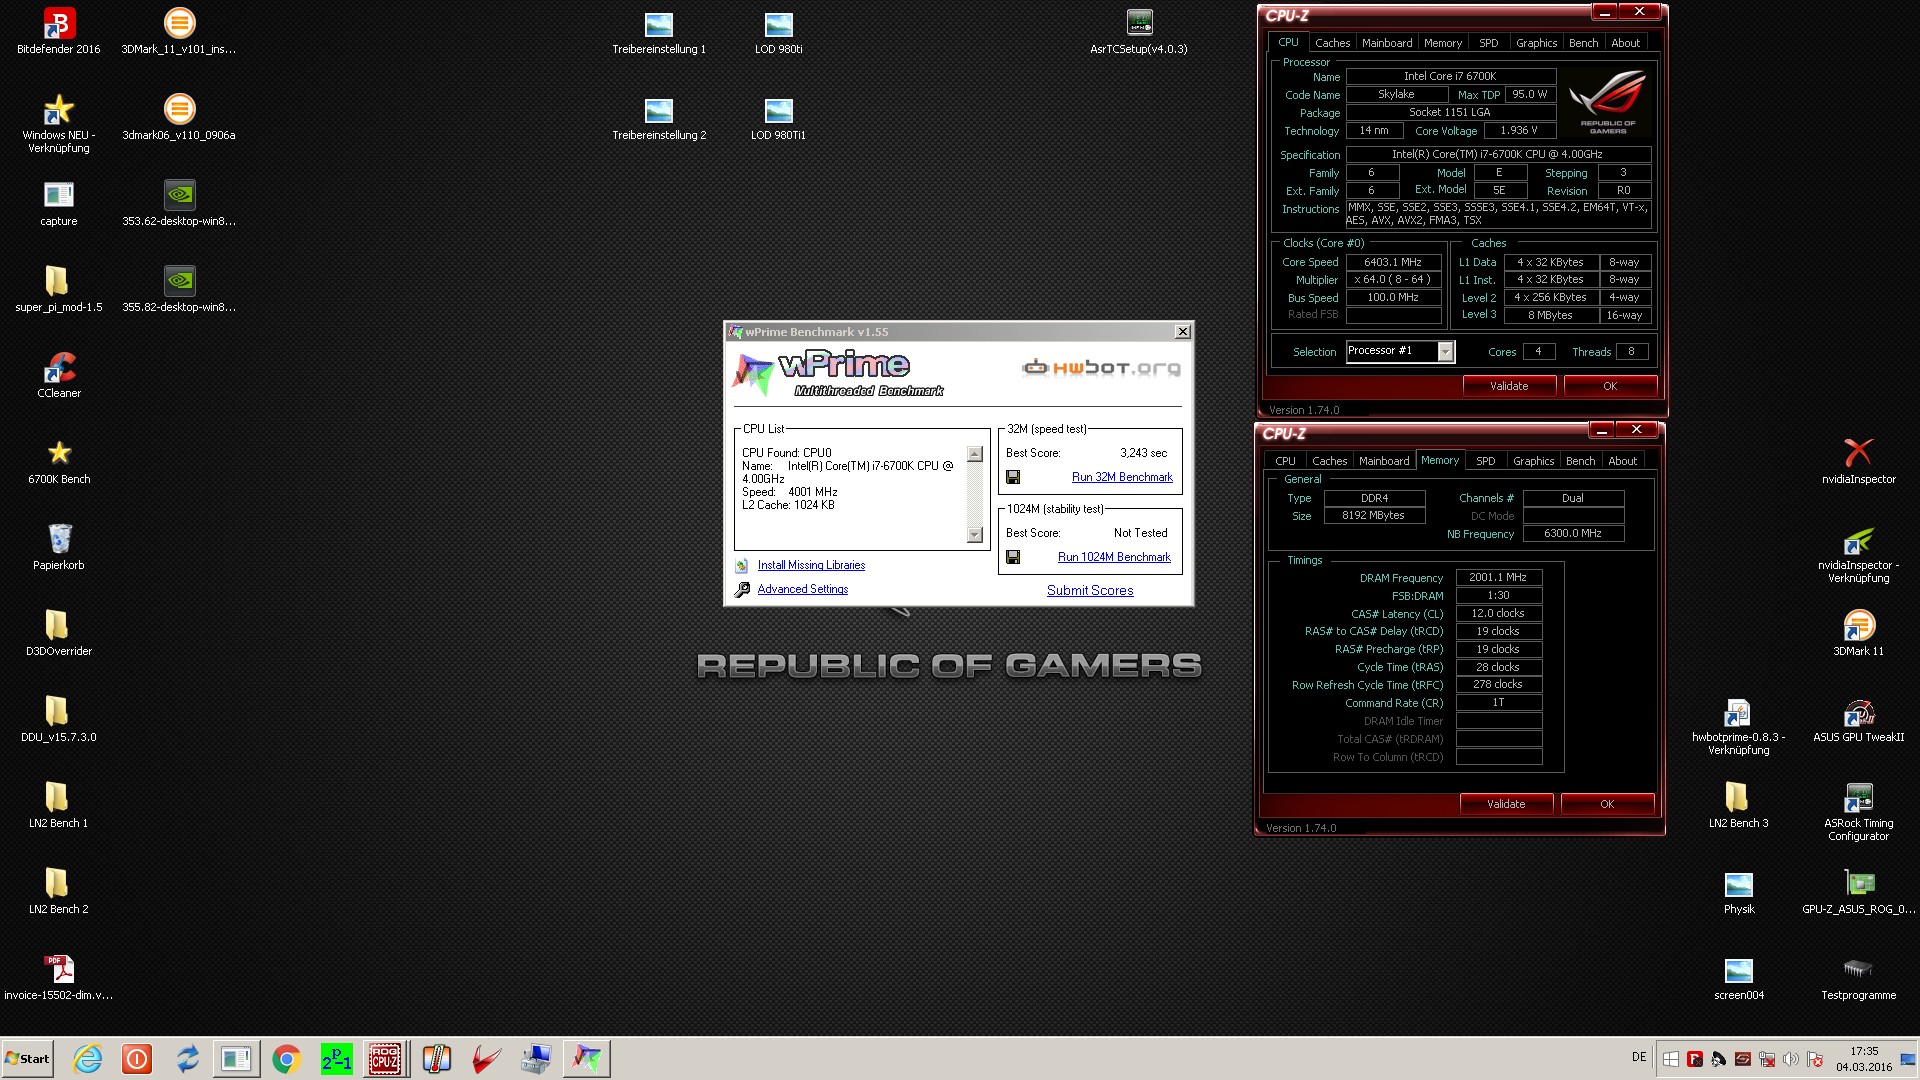
Task: Click OK in the bottom CPU-Z window
Action: 1607,804
